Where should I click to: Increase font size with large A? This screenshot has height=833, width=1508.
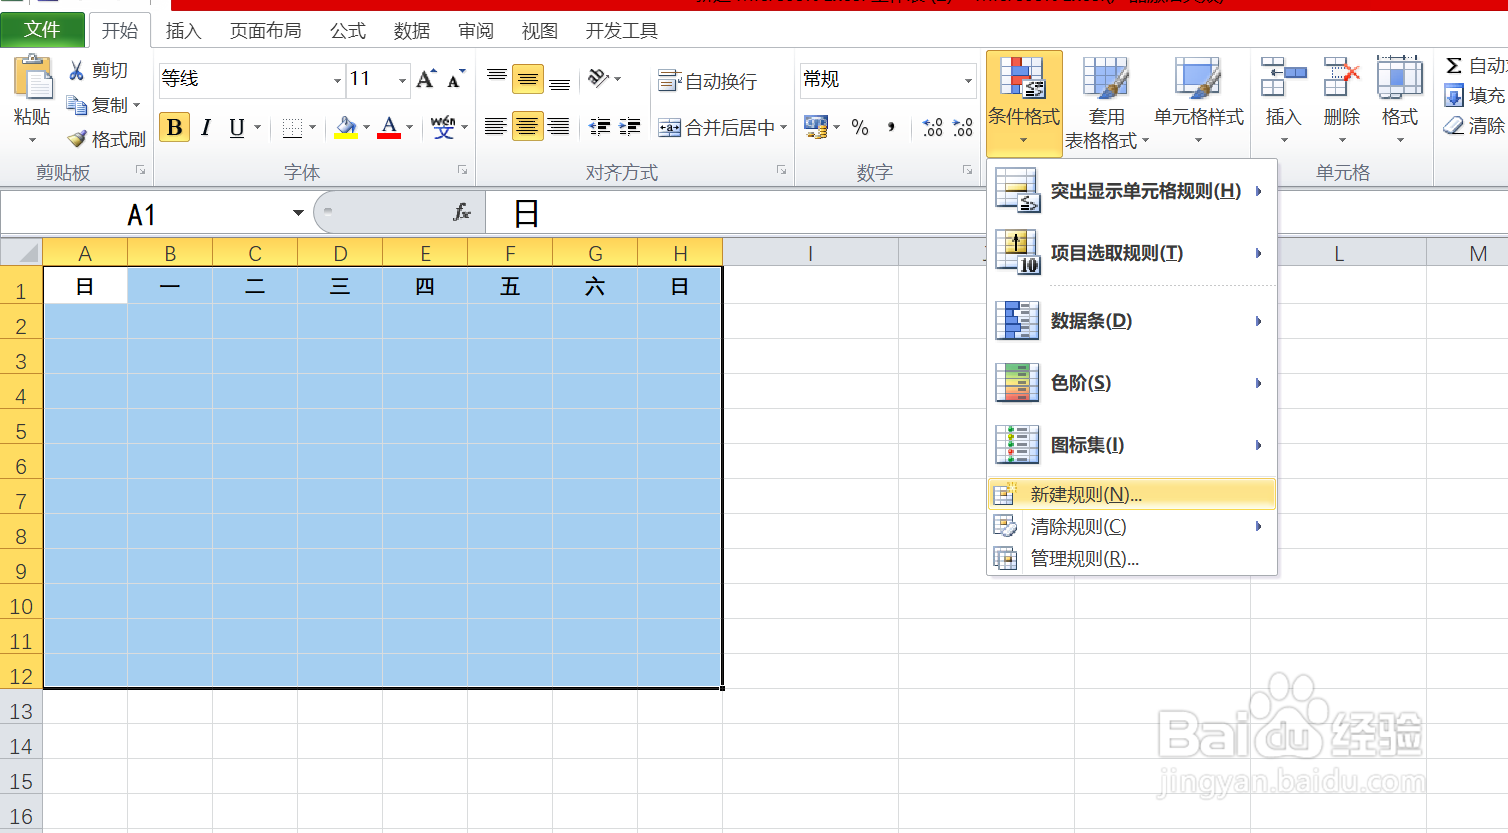[x=426, y=79]
